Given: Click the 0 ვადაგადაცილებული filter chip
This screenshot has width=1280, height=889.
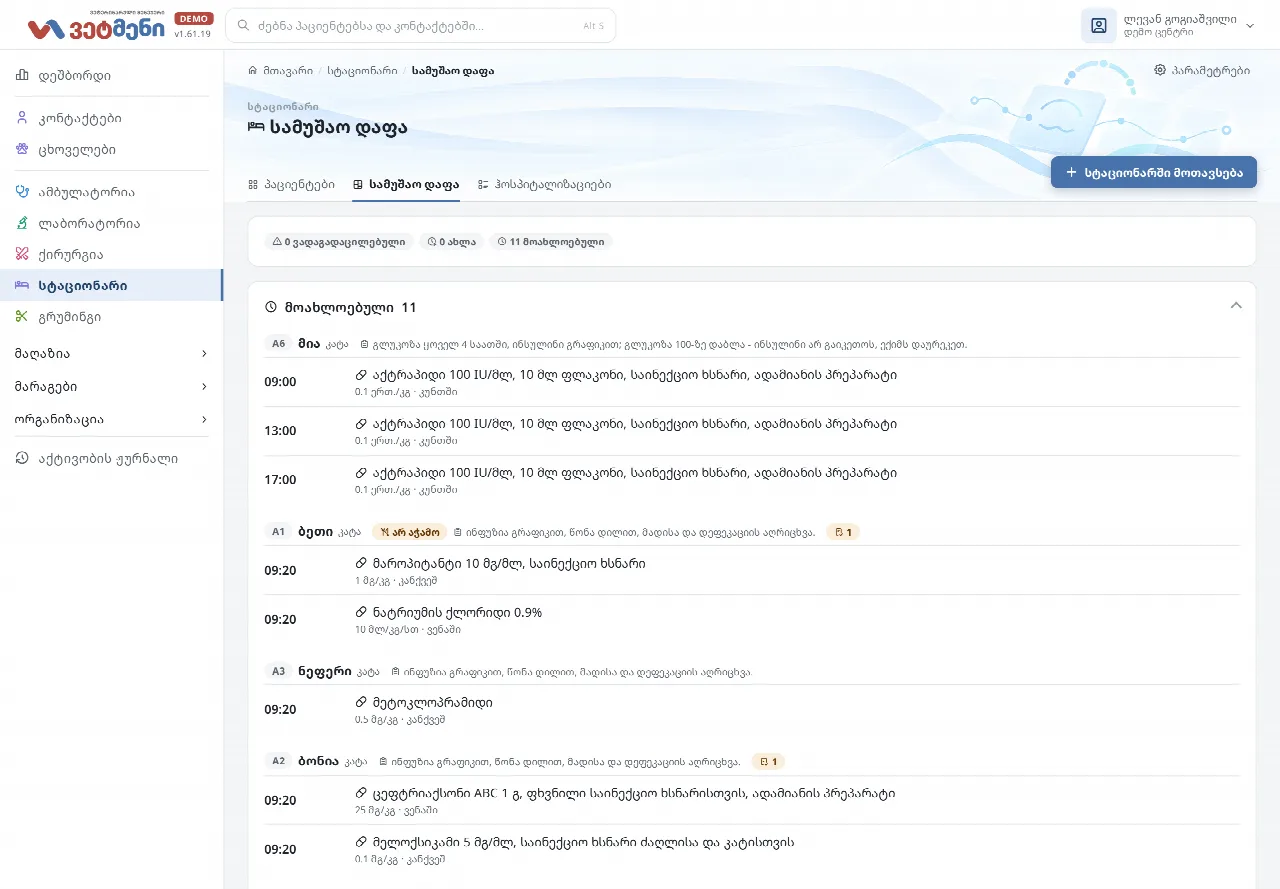Looking at the screenshot, I should point(339,241).
